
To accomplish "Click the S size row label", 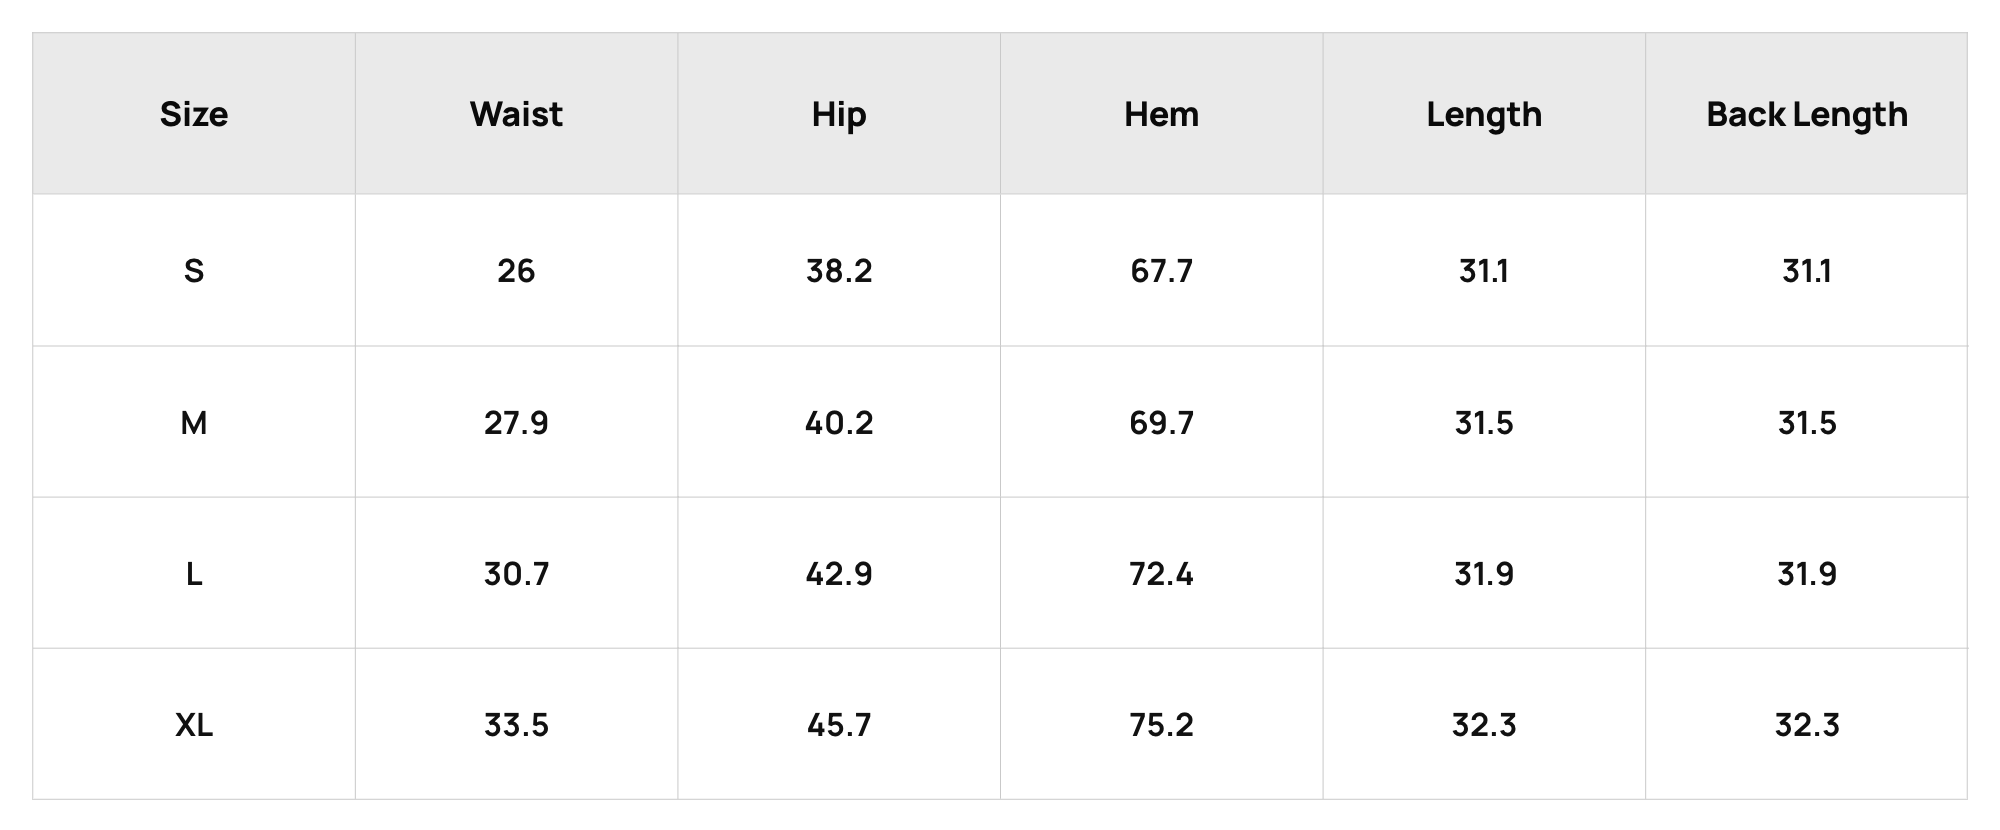I will tap(194, 271).
